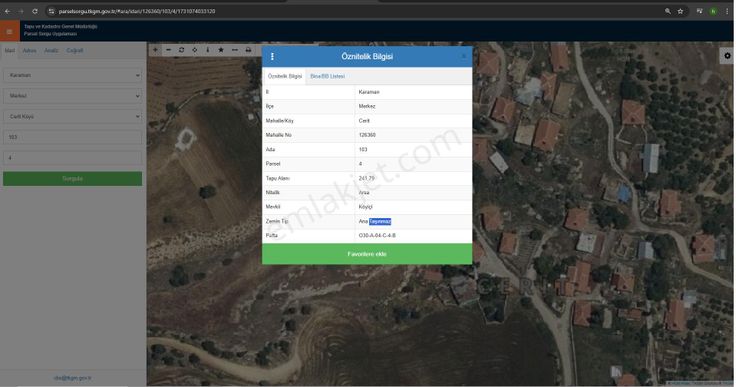Click the Tapu Alanı row label
This screenshot has width=736, height=387.
[x=278, y=178]
